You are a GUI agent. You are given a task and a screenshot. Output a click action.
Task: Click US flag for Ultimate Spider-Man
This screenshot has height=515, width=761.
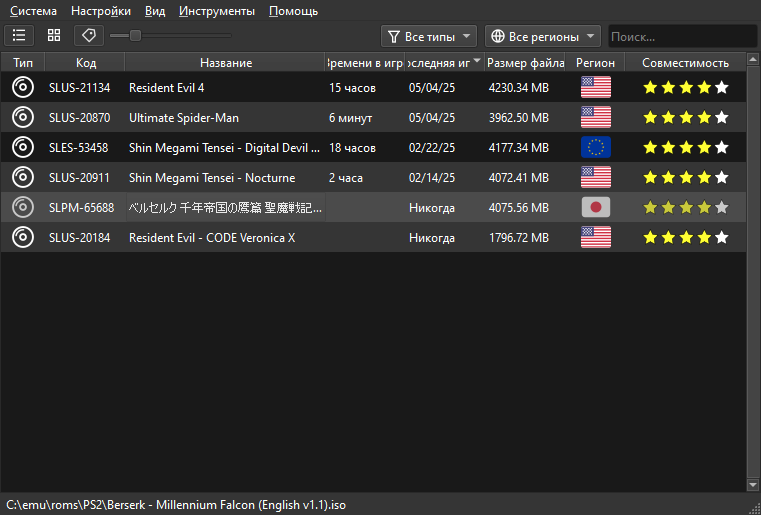pyautogui.click(x=596, y=117)
